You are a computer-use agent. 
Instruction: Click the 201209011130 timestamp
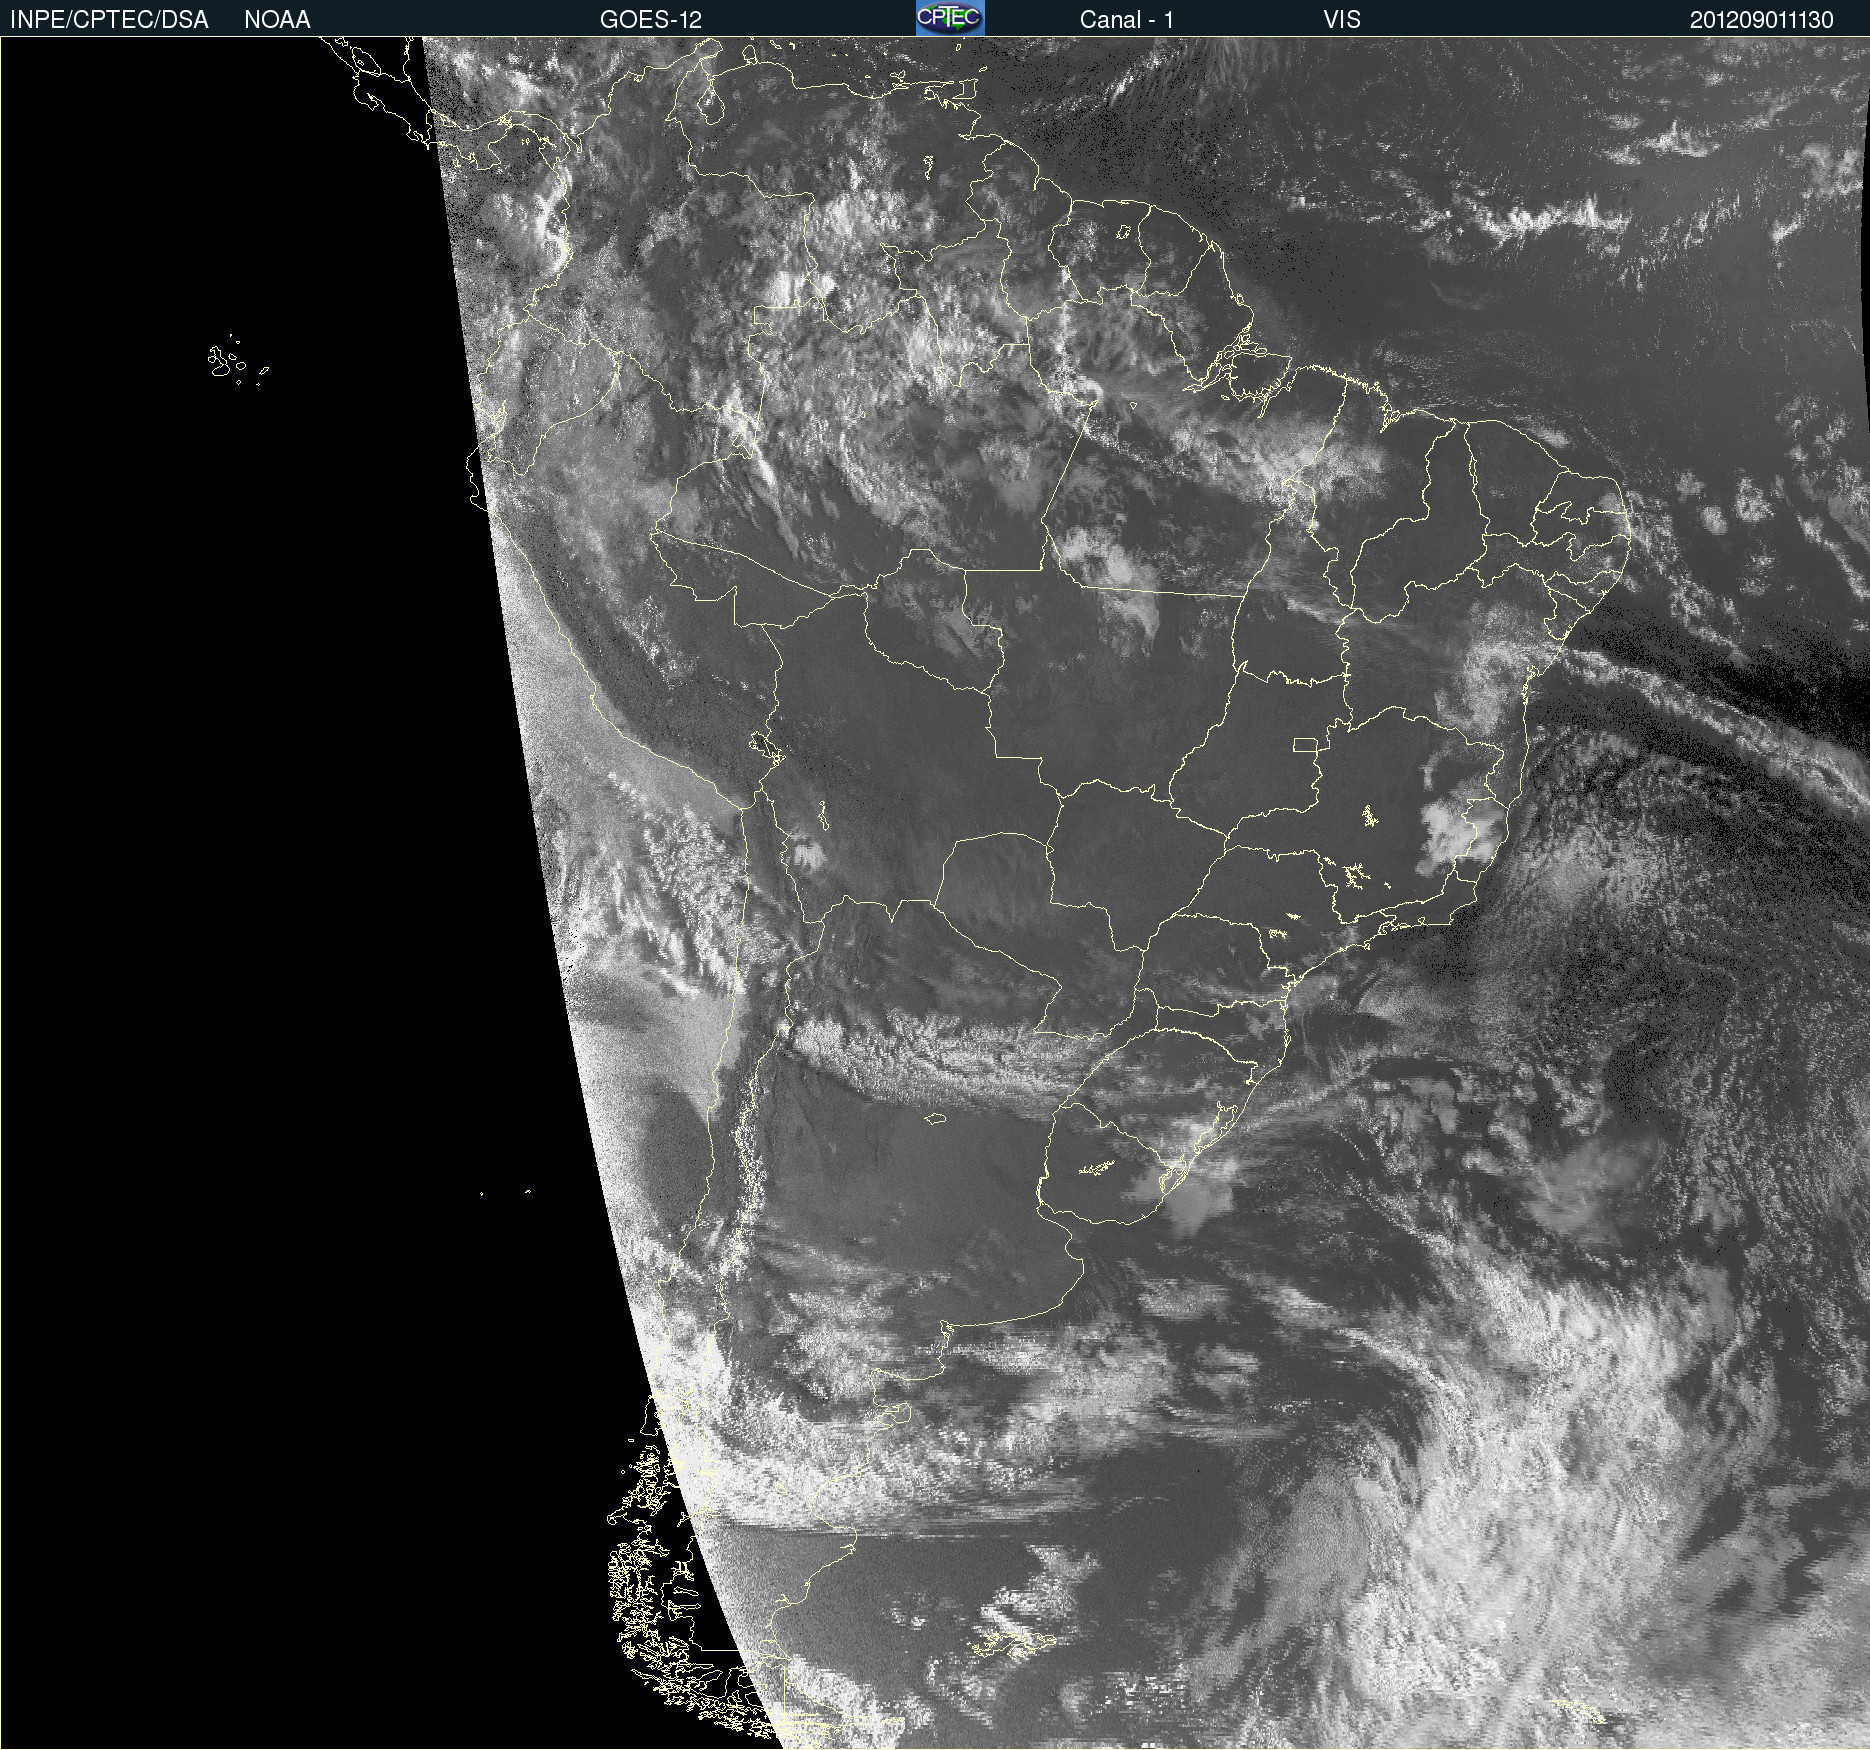1762,20
